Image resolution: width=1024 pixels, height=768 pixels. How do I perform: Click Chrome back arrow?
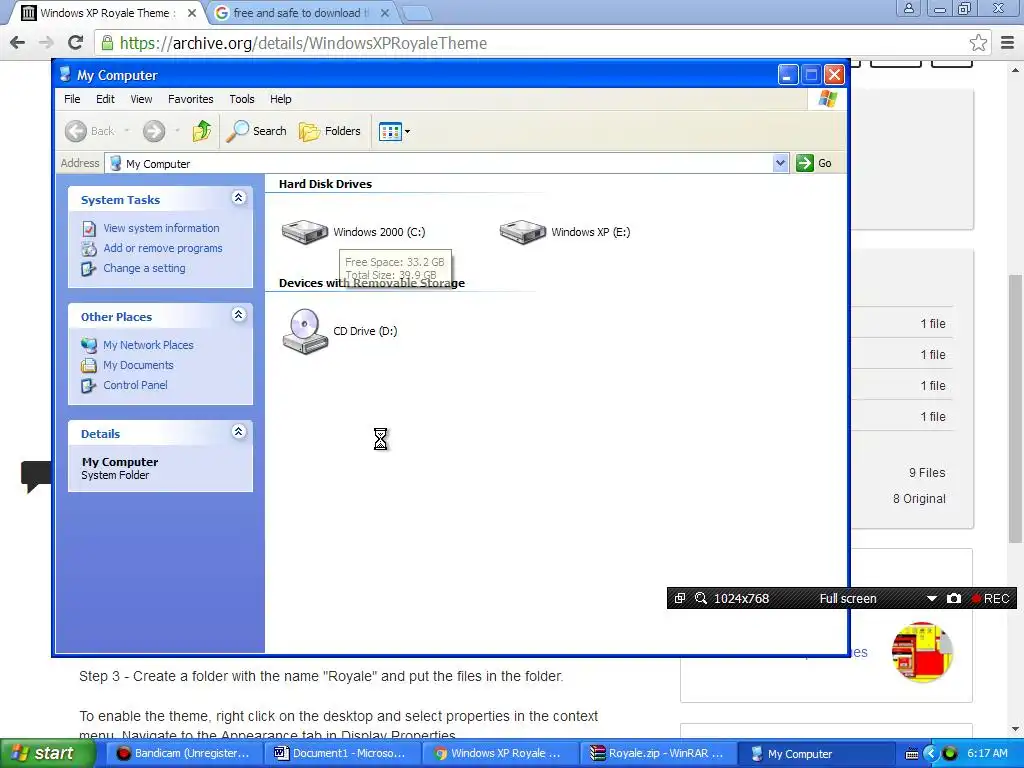[x=18, y=43]
